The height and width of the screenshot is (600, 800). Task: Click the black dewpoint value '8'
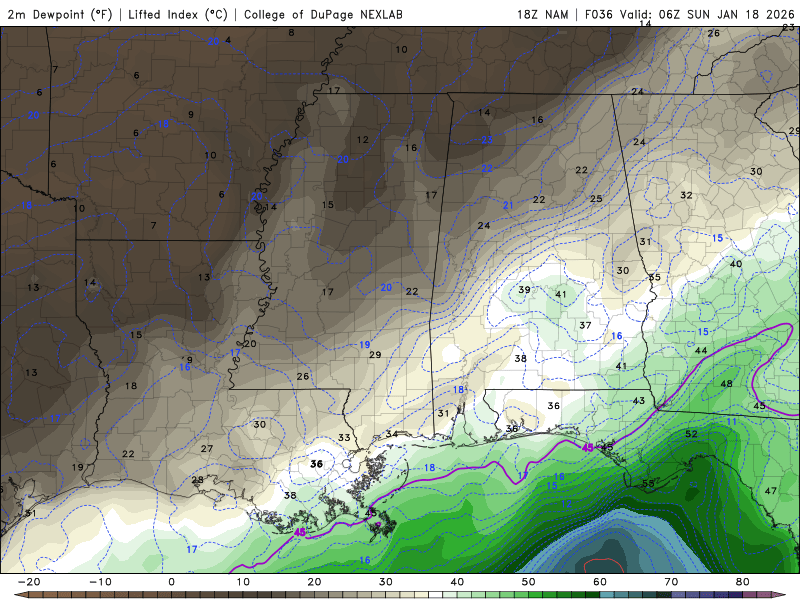pyautogui.click(x=291, y=33)
